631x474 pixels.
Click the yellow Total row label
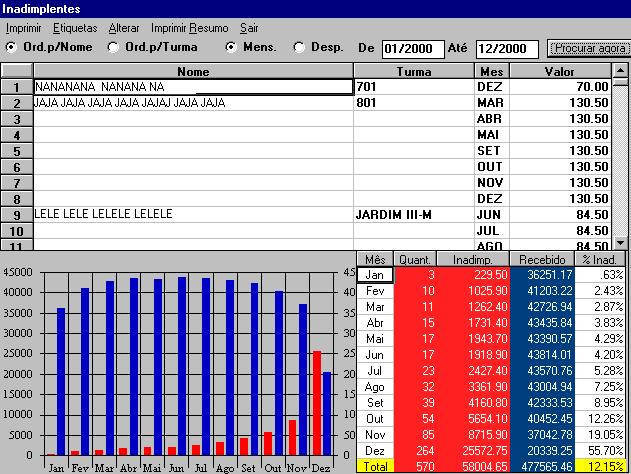tap(375, 467)
